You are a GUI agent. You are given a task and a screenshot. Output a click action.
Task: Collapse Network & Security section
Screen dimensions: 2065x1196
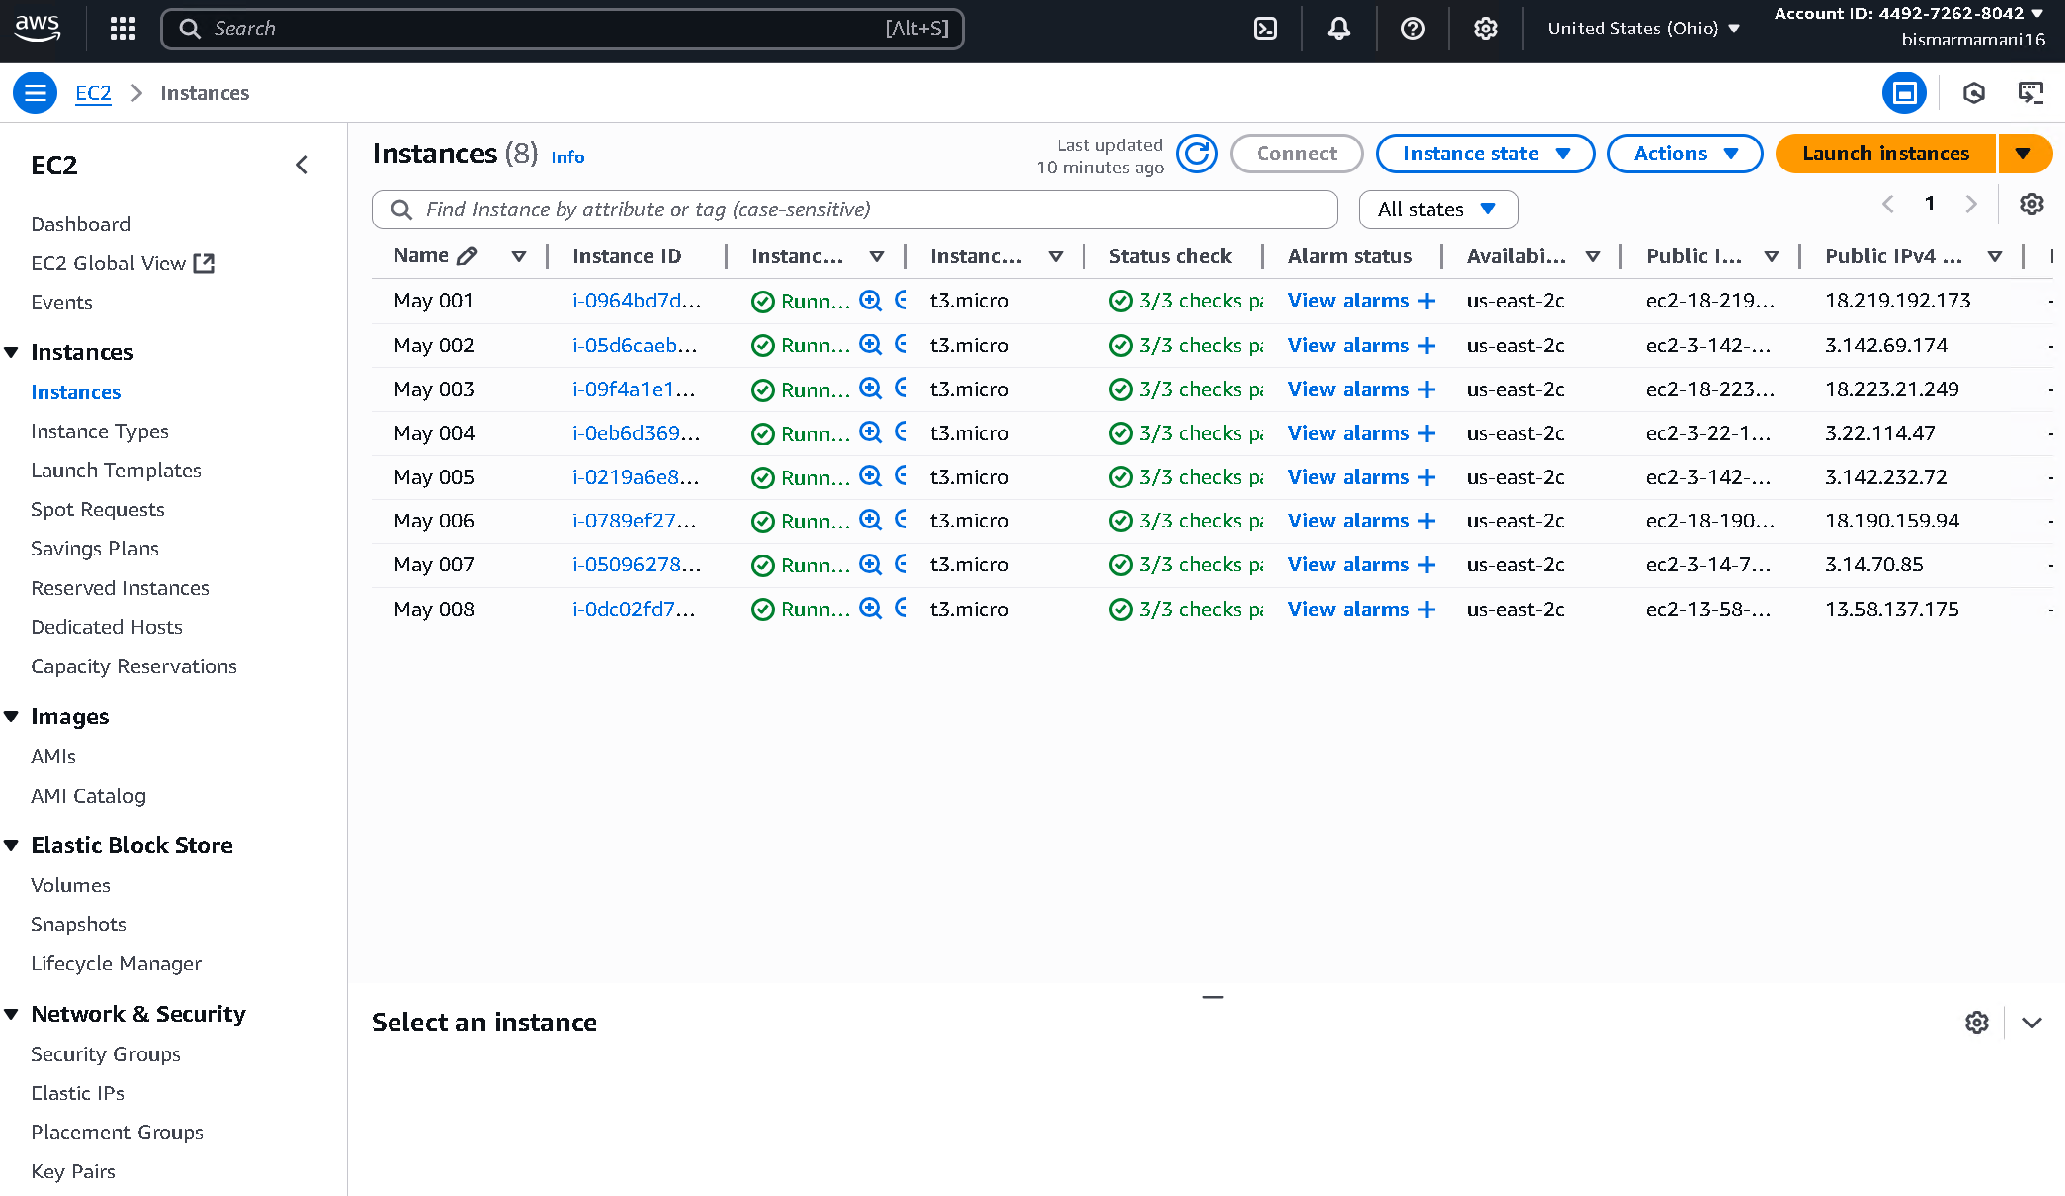point(12,1014)
